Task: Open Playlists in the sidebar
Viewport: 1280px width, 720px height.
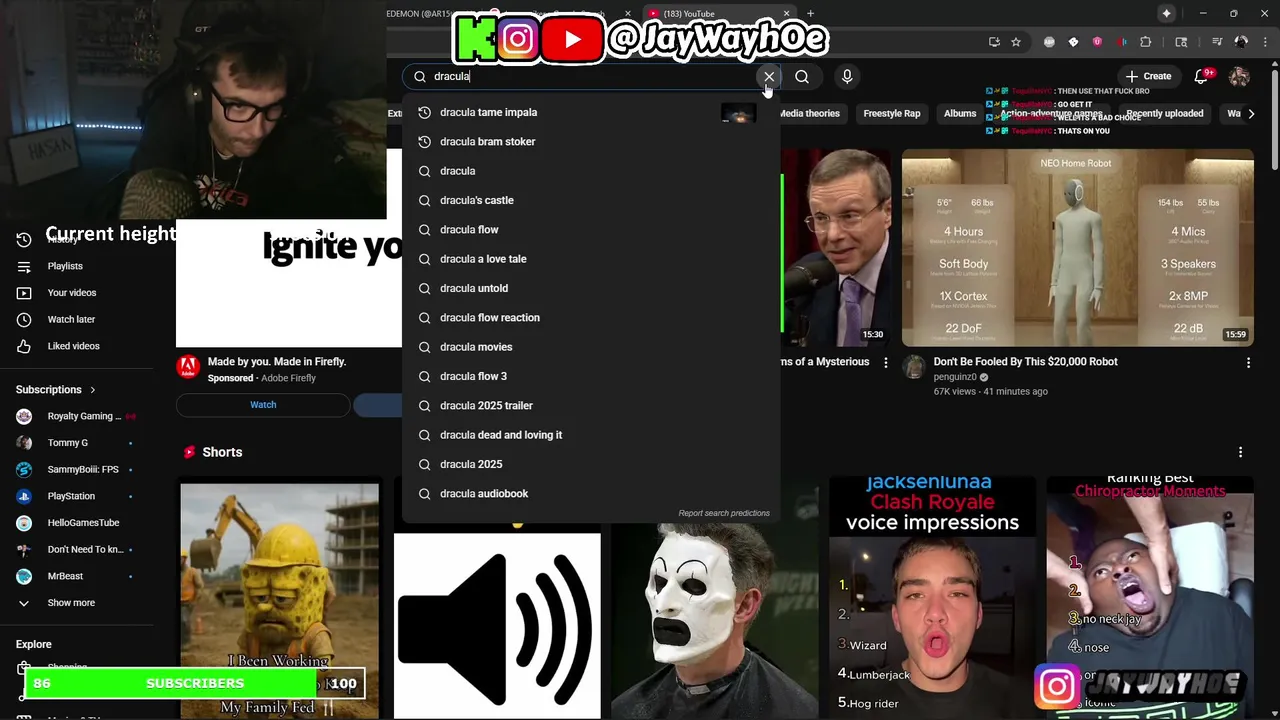Action: click(x=65, y=266)
